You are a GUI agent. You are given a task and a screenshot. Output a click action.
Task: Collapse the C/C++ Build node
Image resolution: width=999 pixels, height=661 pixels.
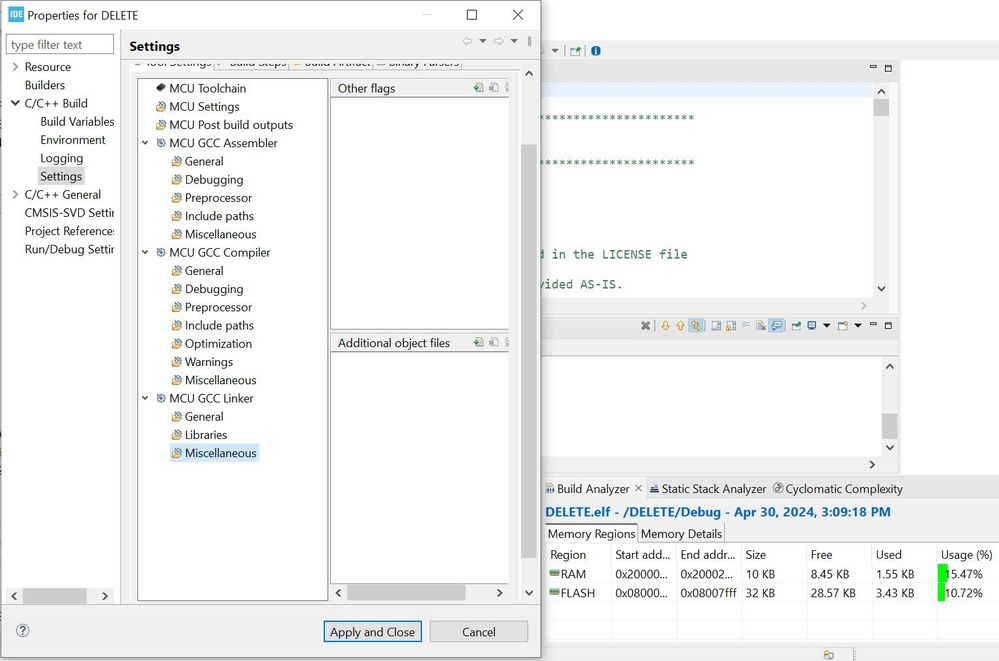tap(15, 103)
